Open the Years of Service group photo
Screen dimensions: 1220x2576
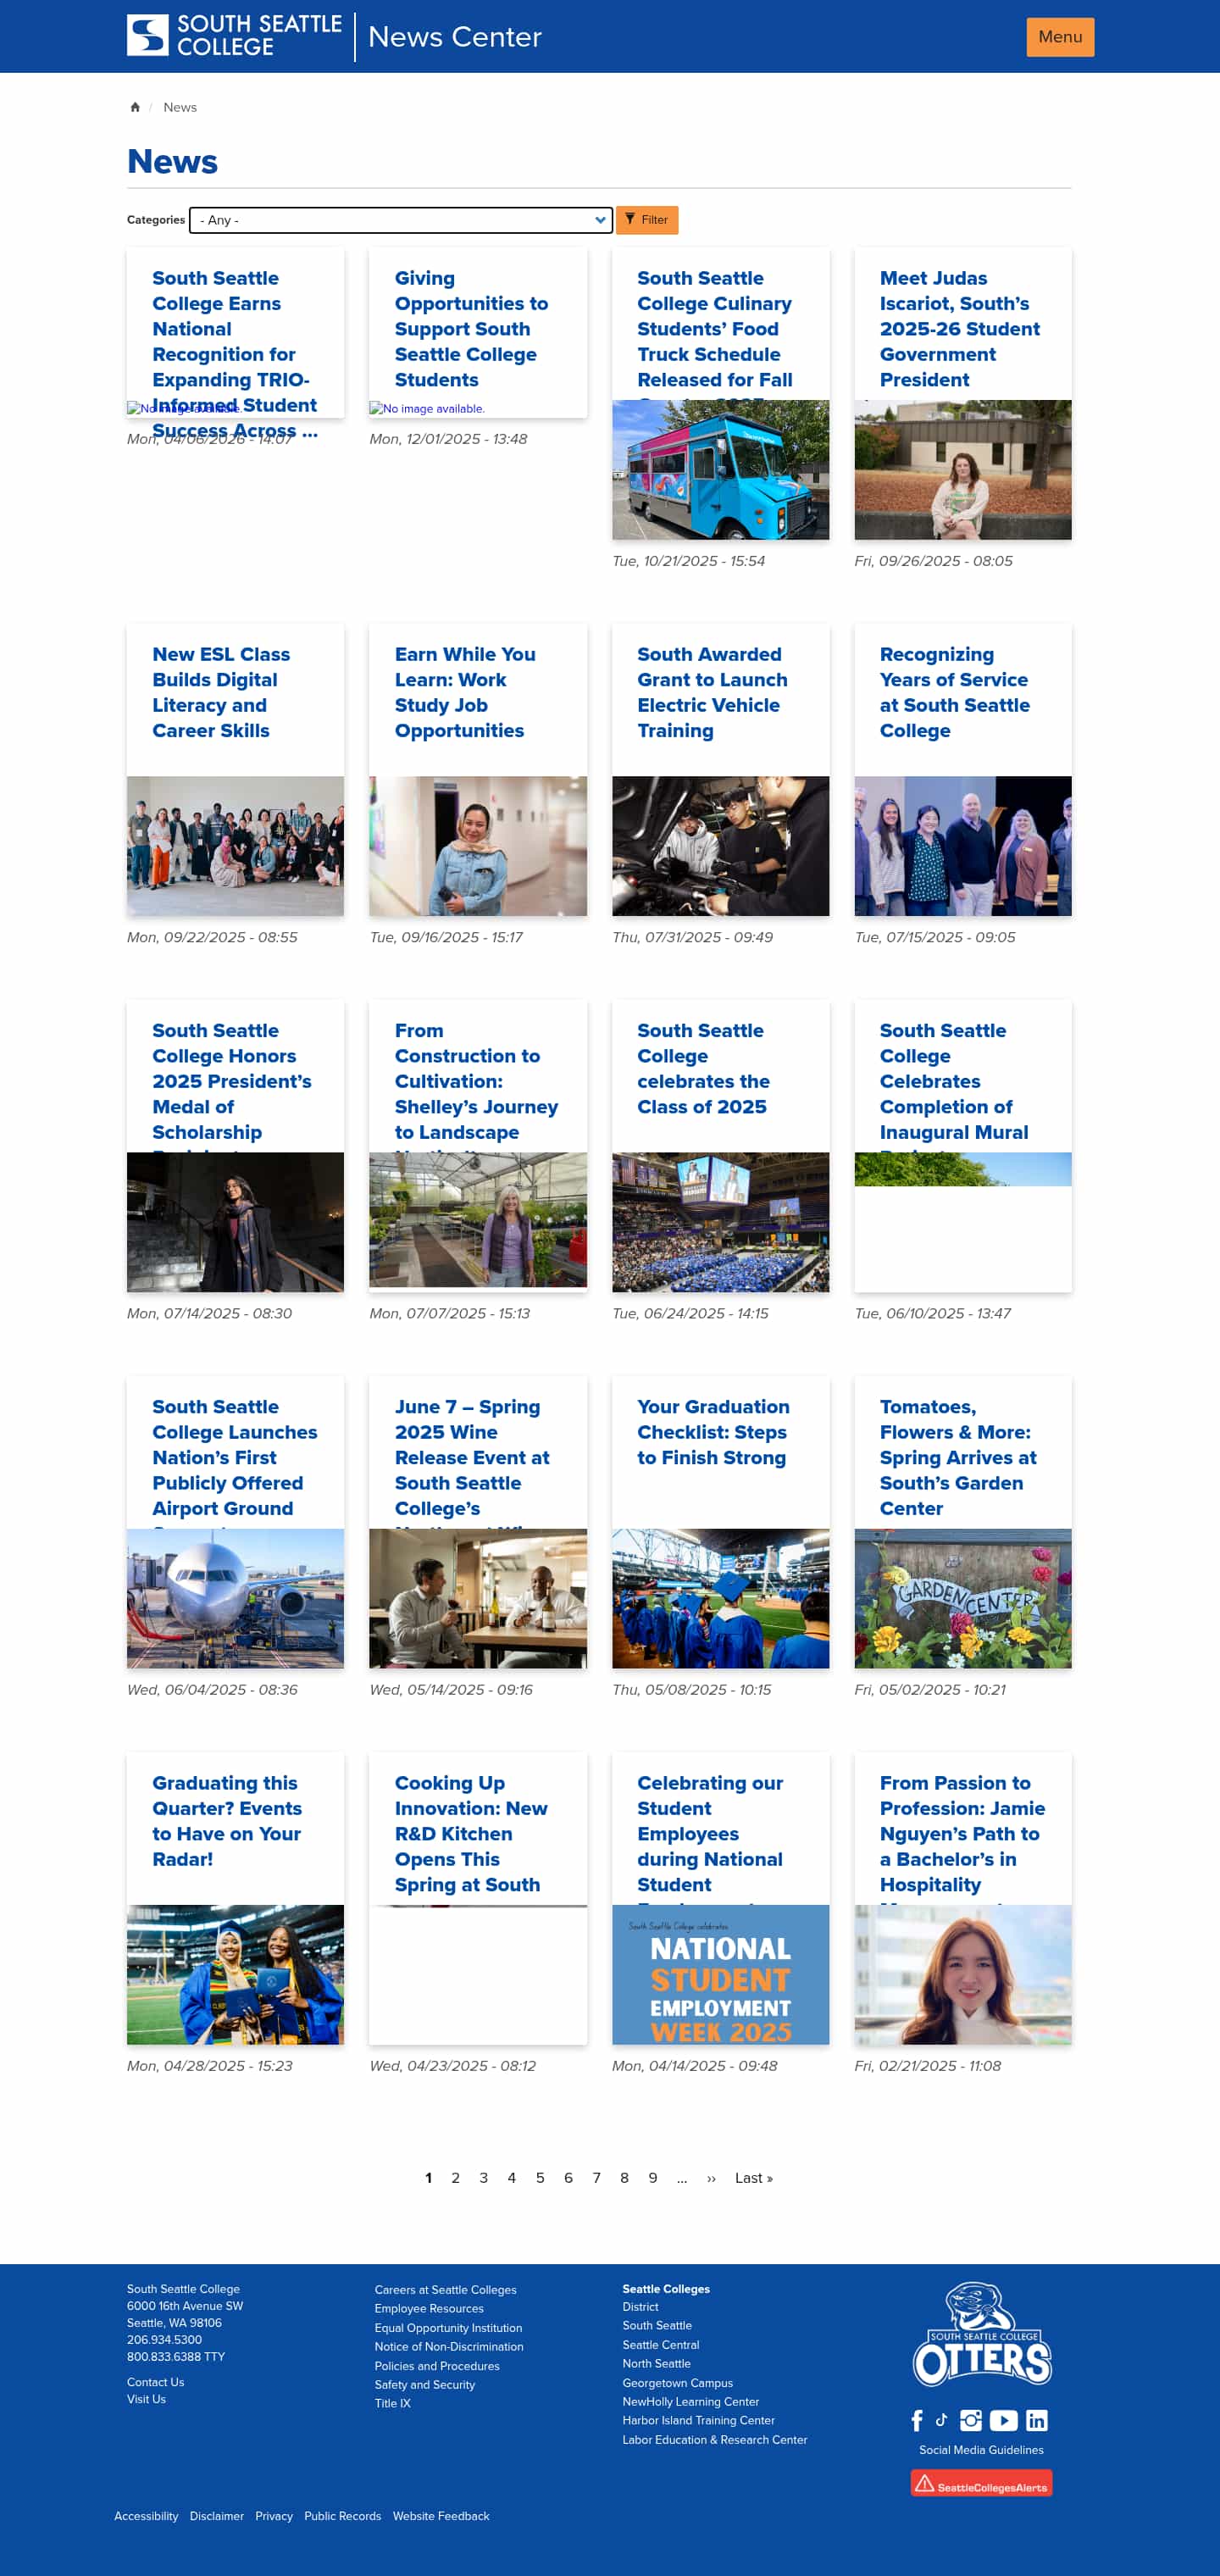click(962, 846)
